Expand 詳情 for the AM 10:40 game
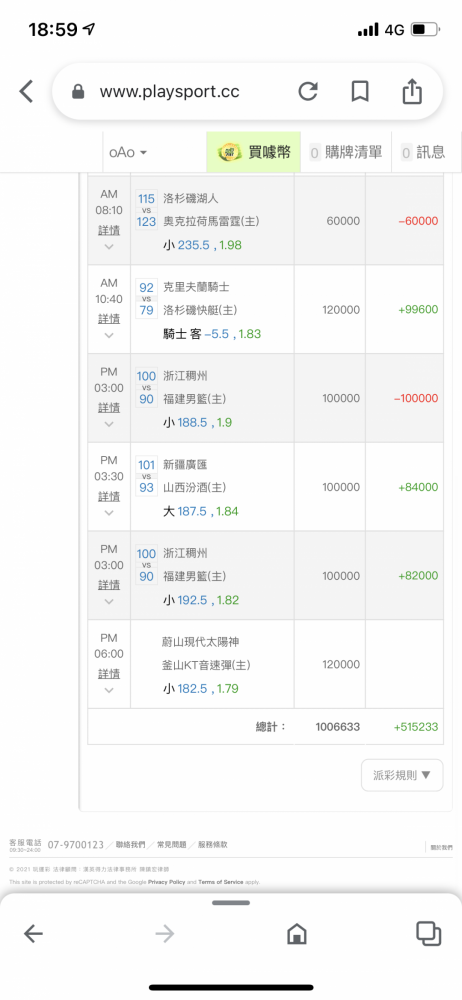The height and width of the screenshot is (1000, 462). (109, 318)
